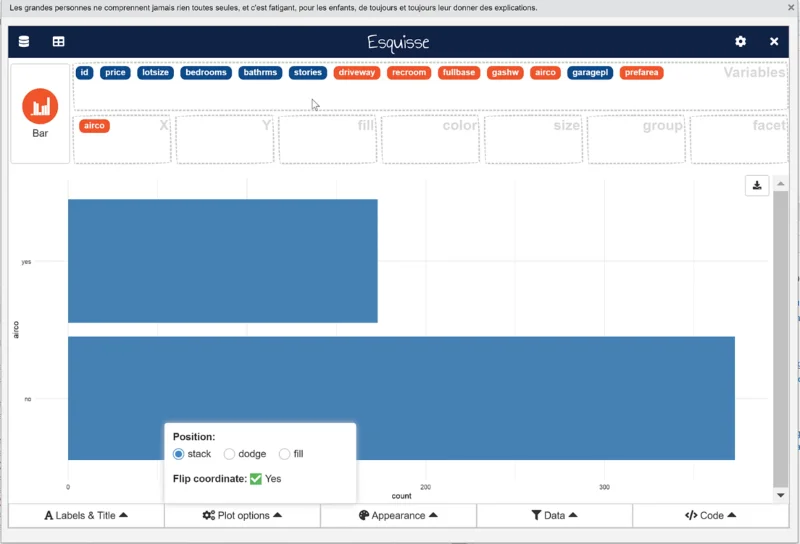Screen dimensions: 800x544
Task: Click the airco badge in X dropzone
Action: click(94, 126)
